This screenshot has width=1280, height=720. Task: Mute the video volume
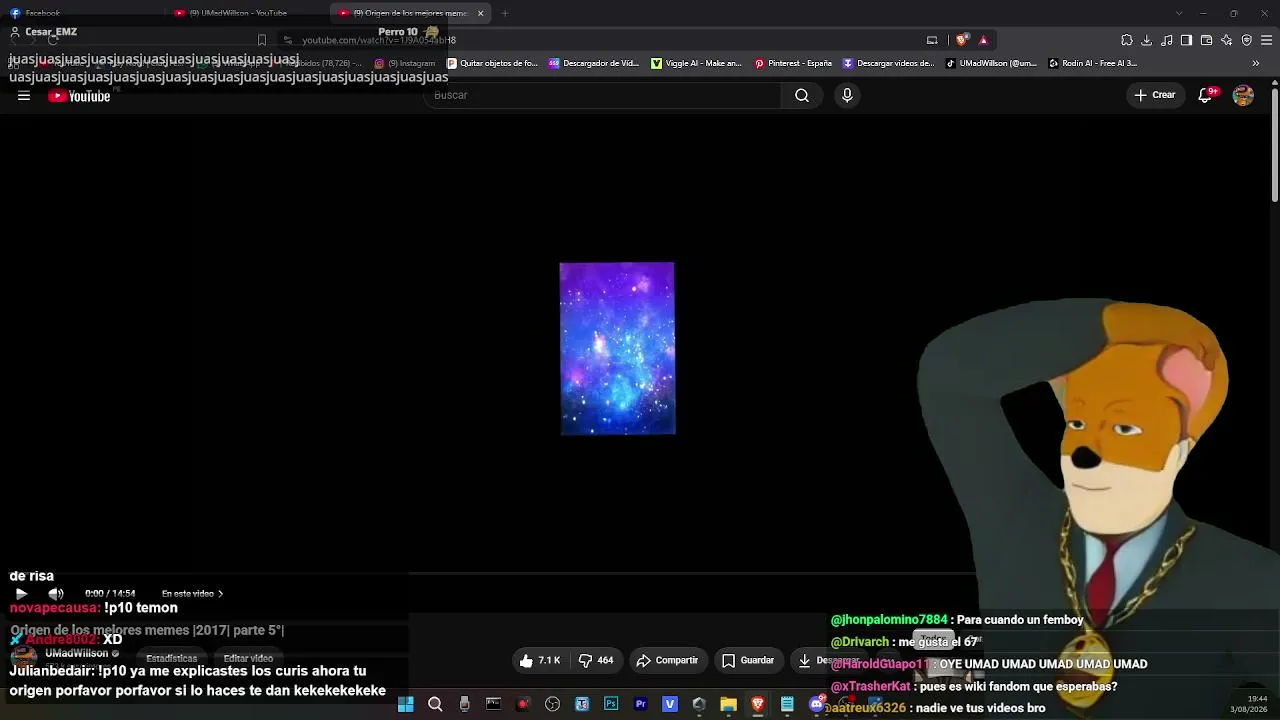tap(56, 594)
